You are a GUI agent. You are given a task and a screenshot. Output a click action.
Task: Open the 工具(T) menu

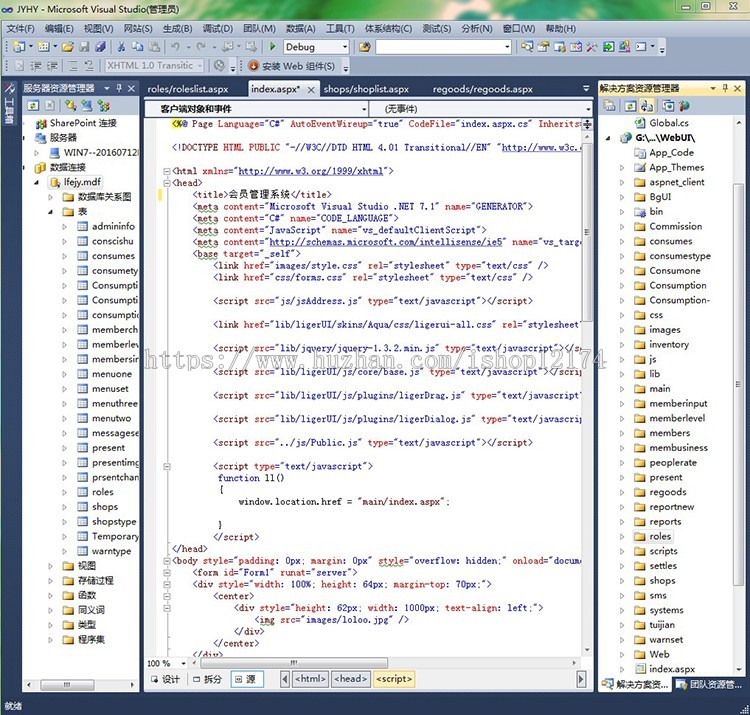340,29
